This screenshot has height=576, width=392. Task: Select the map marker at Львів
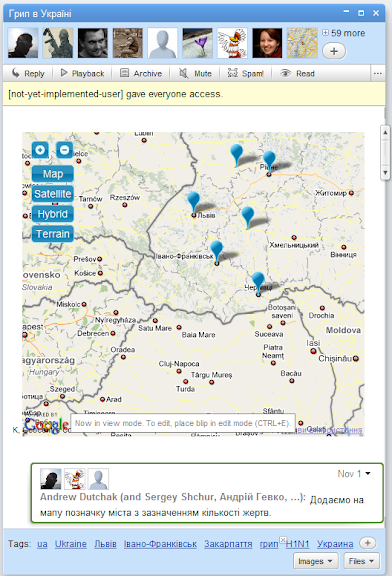[193, 203]
